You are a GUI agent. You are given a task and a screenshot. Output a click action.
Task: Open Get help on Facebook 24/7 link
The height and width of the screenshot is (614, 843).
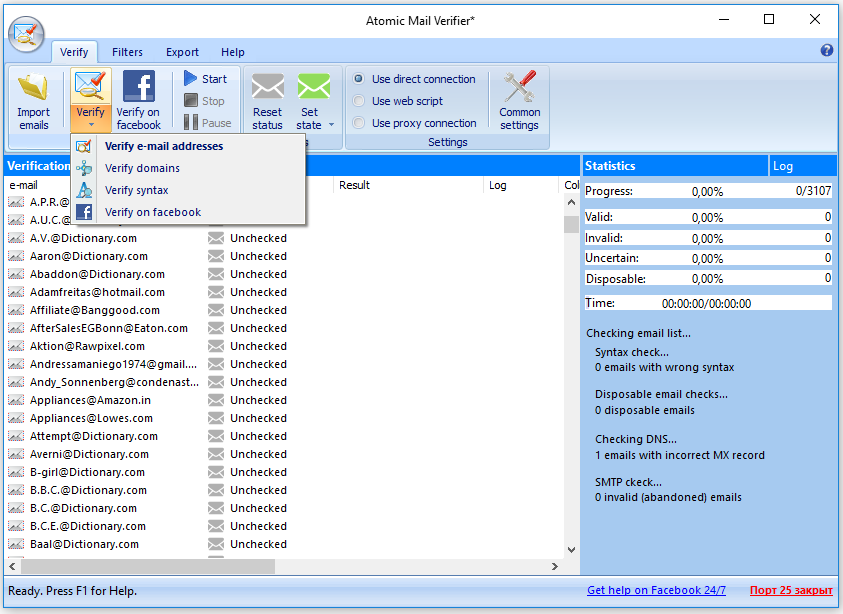click(x=656, y=590)
